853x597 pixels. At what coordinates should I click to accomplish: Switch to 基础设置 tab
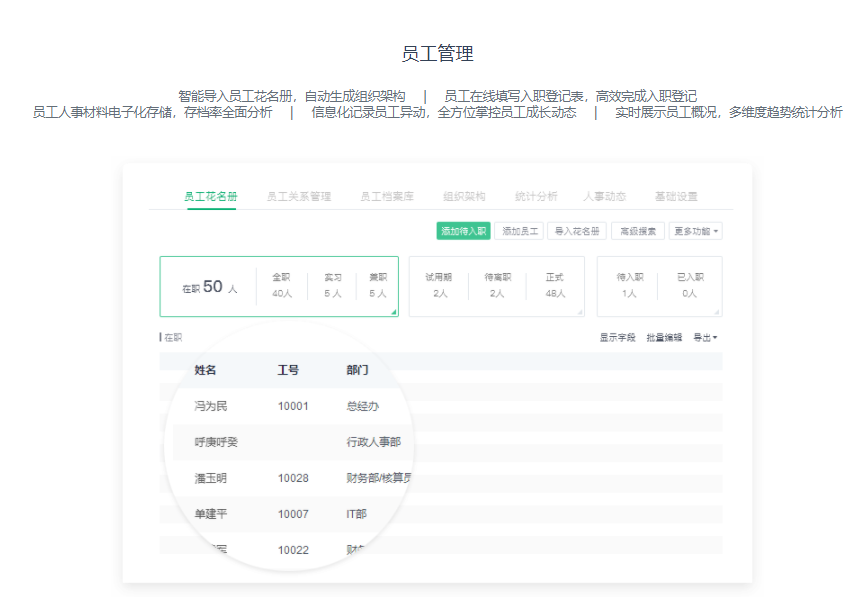(x=676, y=196)
